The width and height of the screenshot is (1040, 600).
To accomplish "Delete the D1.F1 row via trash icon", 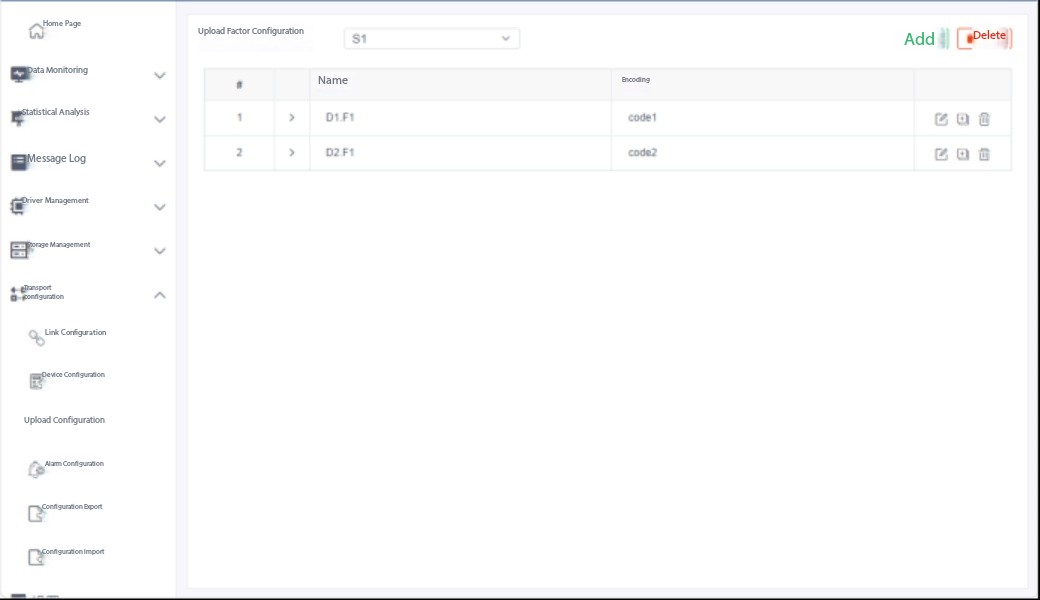I will 984,119.
